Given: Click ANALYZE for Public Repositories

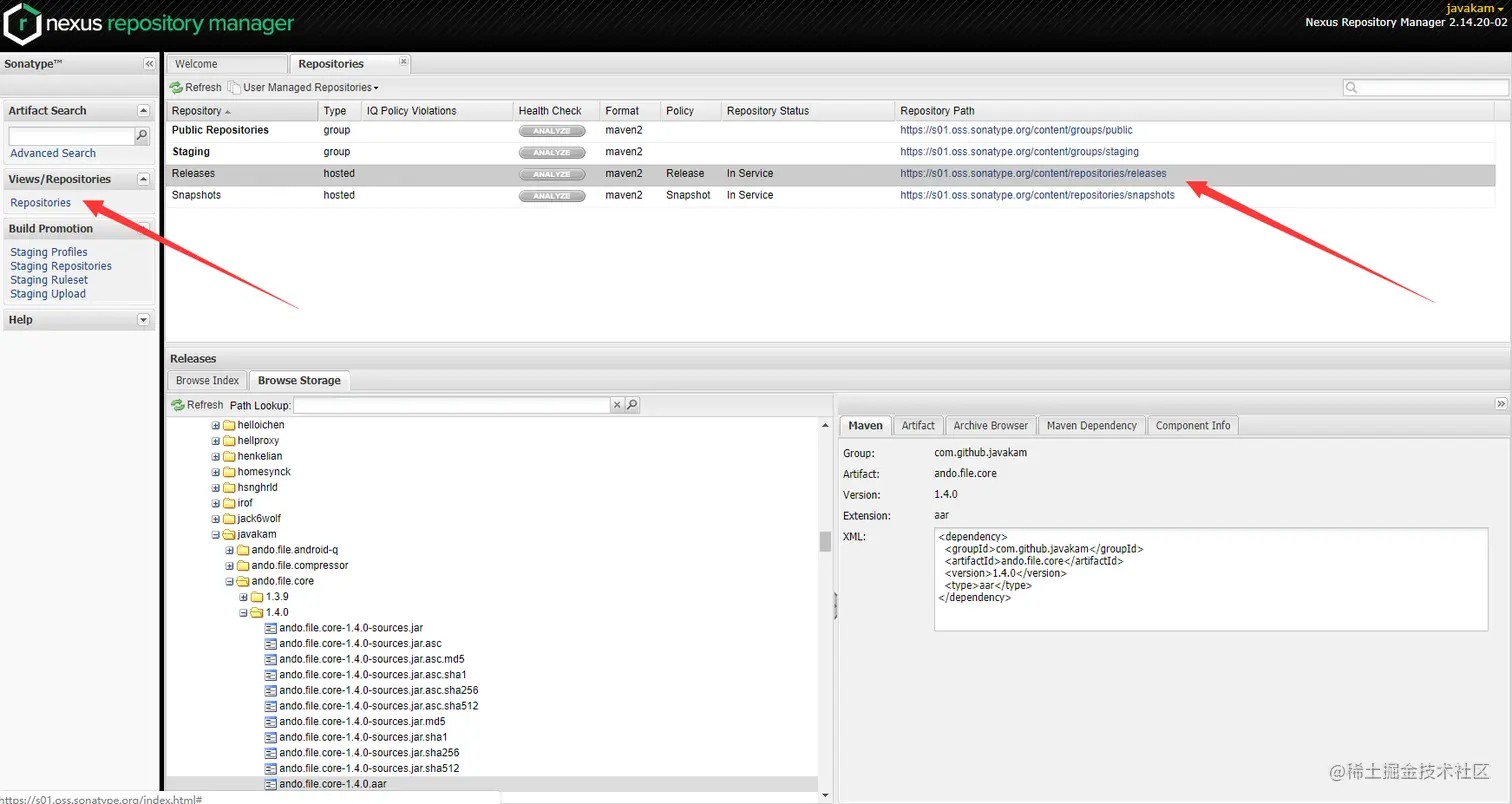Looking at the screenshot, I should click(551, 131).
